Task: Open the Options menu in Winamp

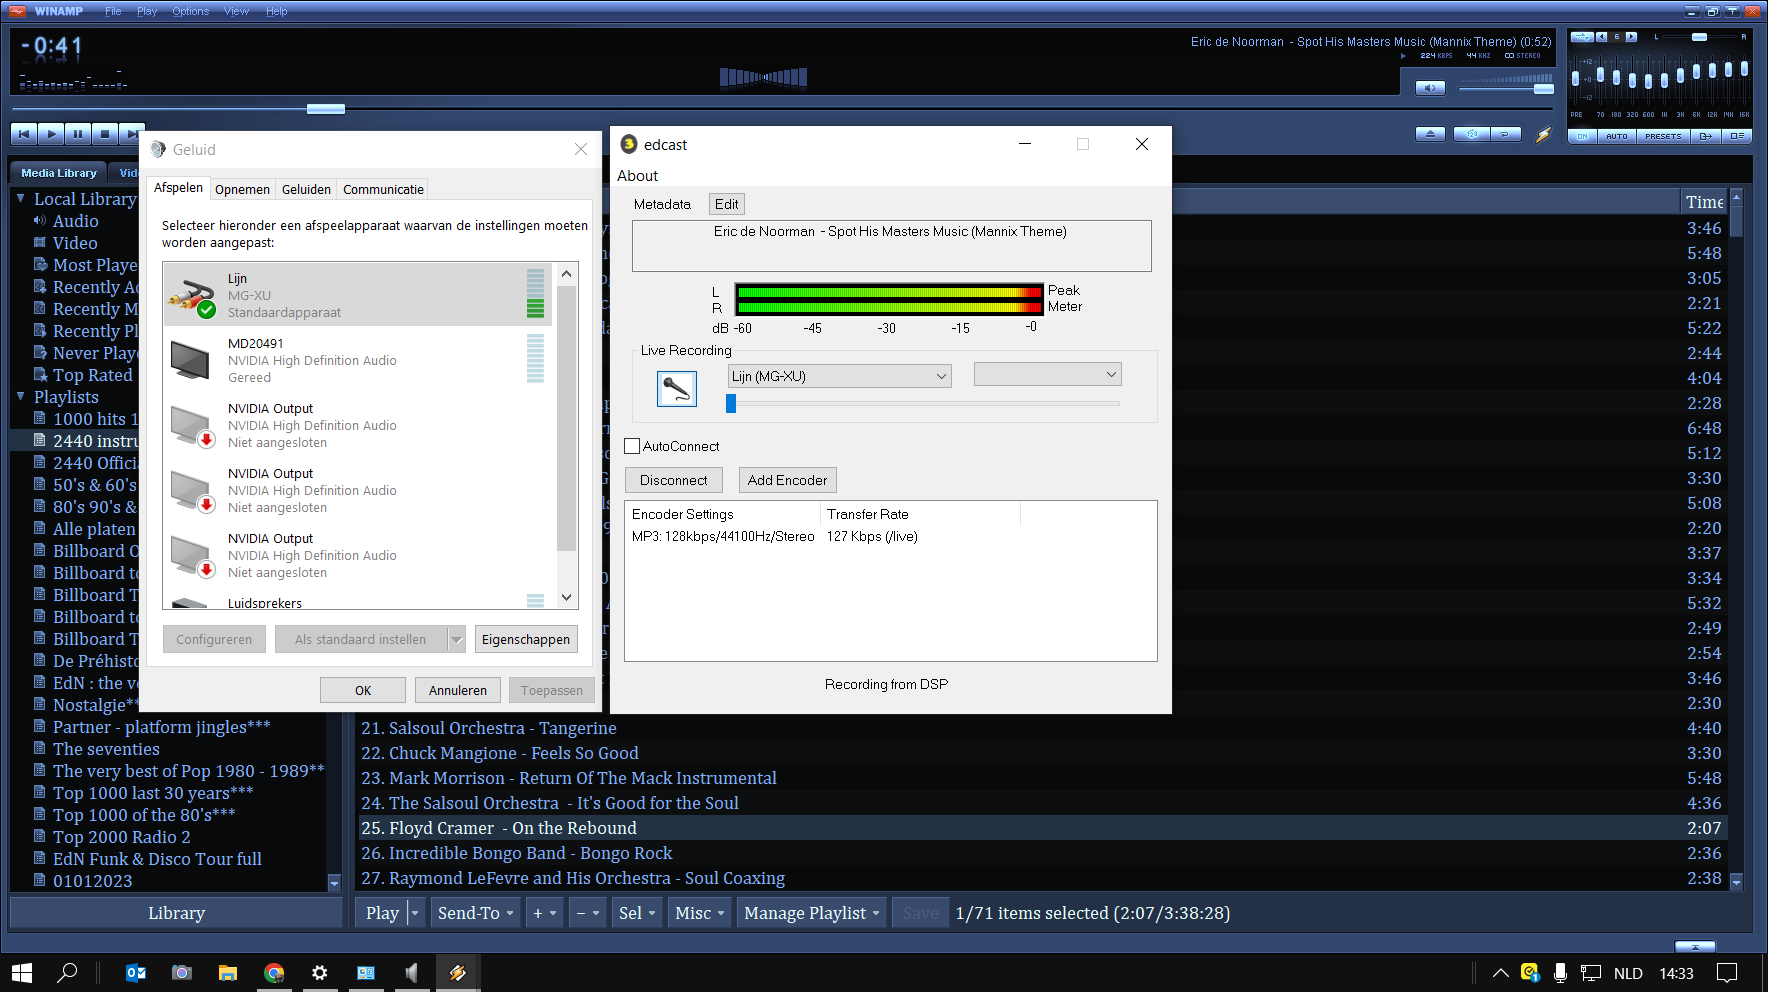Action: (x=190, y=11)
